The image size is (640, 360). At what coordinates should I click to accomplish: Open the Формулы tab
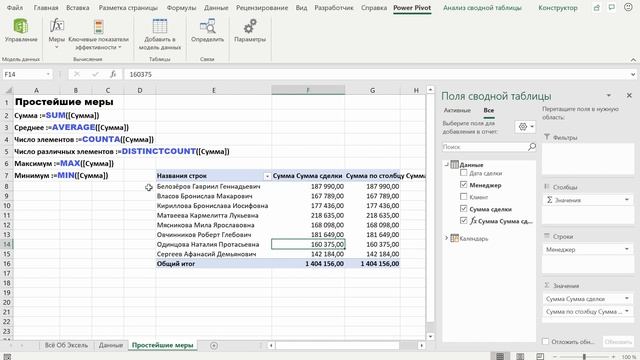tap(181, 7)
